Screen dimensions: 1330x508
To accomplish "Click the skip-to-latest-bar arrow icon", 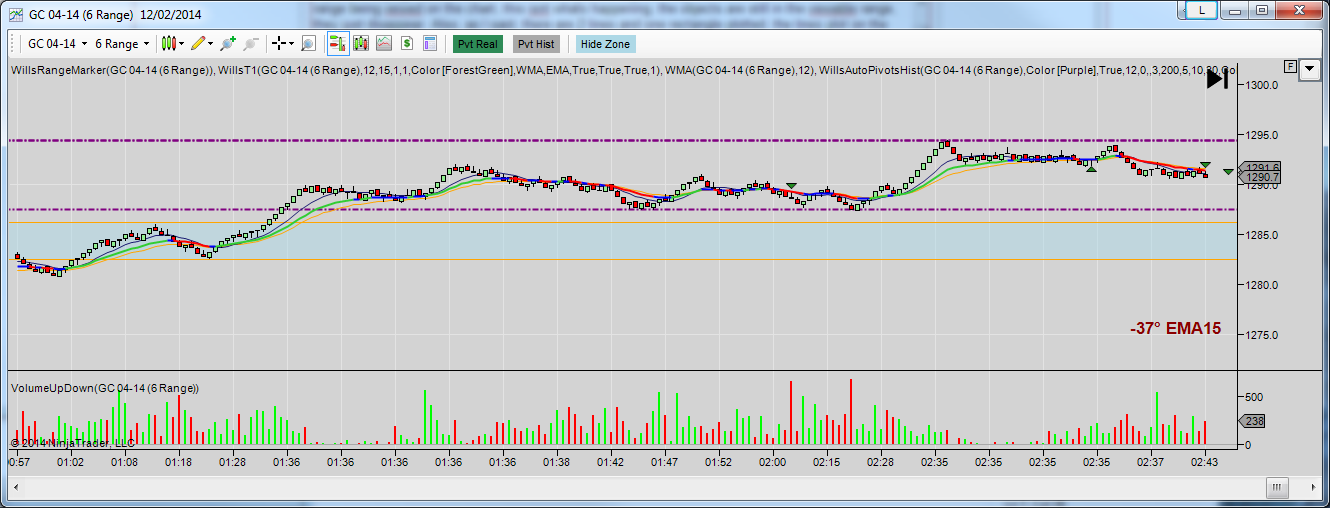I will click(x=1217, y=80).
